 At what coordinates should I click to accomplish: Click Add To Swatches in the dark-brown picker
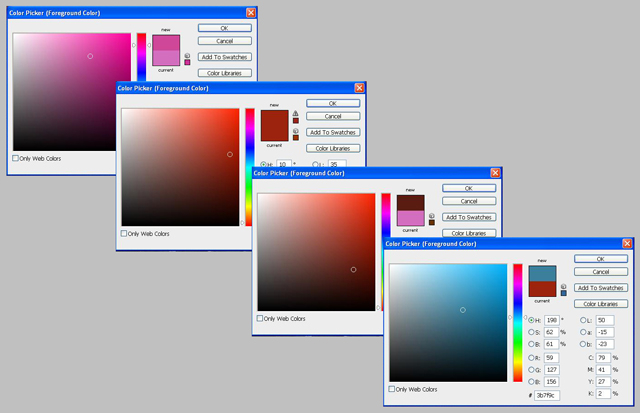pyautogui.click(x=469, y=217)
